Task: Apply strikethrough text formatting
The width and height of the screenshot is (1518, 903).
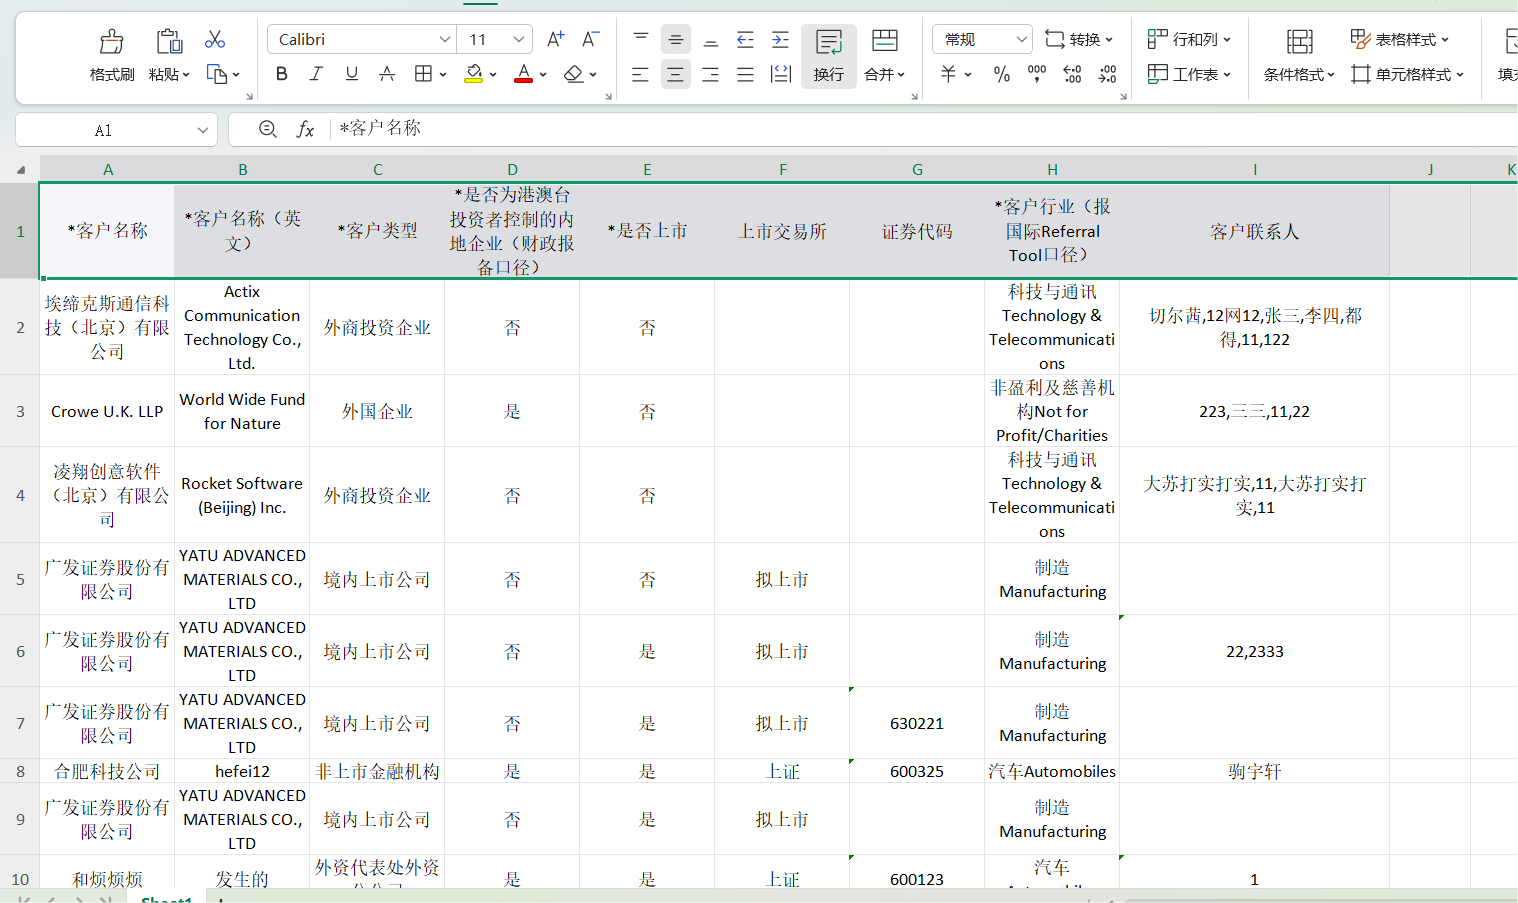Action: (386, 74)
